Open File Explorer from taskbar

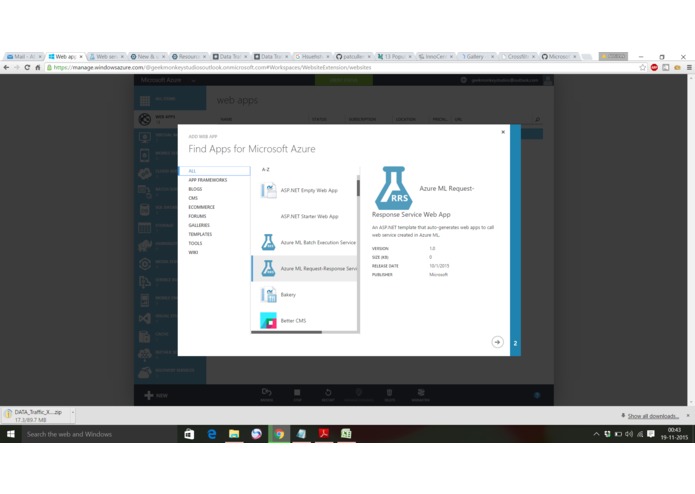[234, 434]
